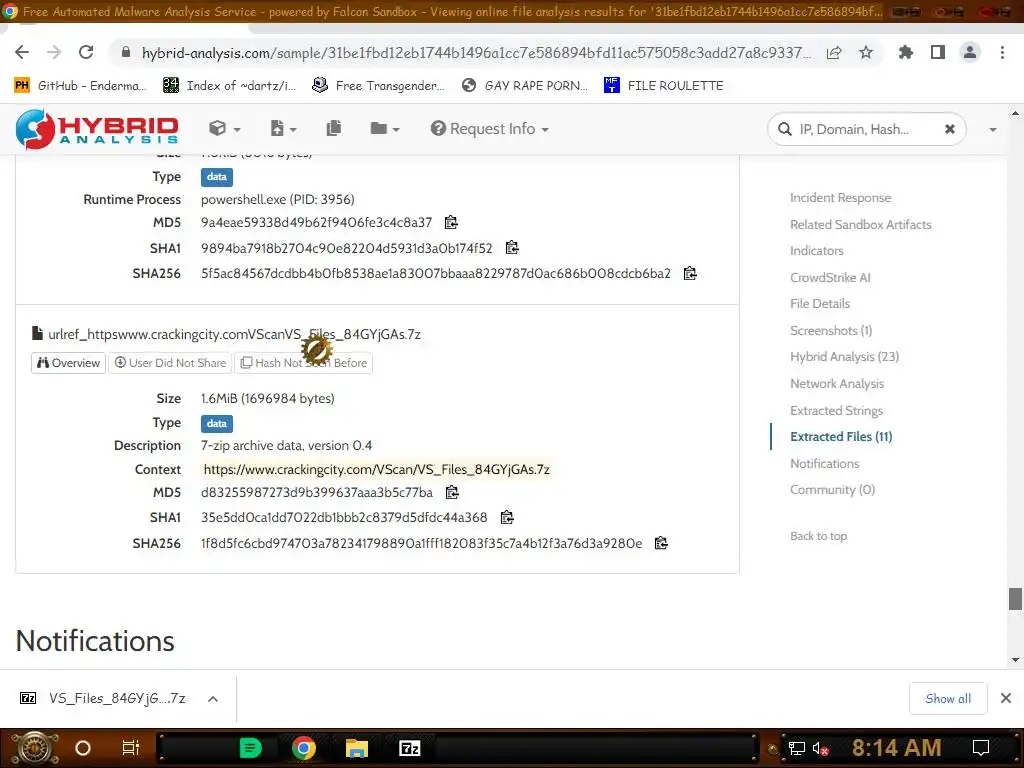This screenshot has height=768, width=1024.
Task: Jump to CrowdStrike AI section
Action: coord(829,278)
